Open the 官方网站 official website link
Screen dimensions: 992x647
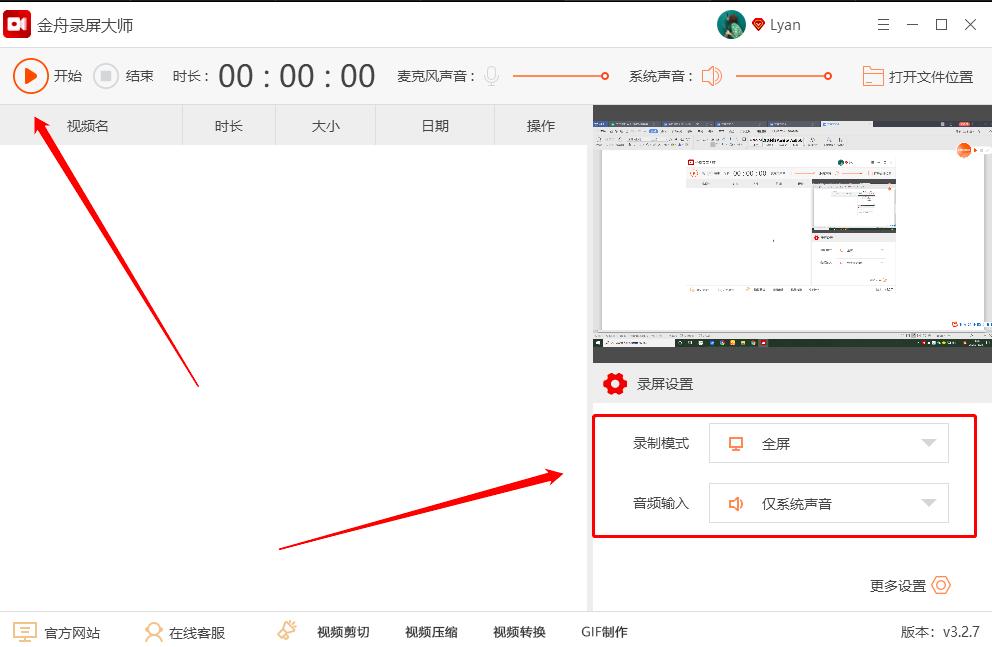point(72,632)
